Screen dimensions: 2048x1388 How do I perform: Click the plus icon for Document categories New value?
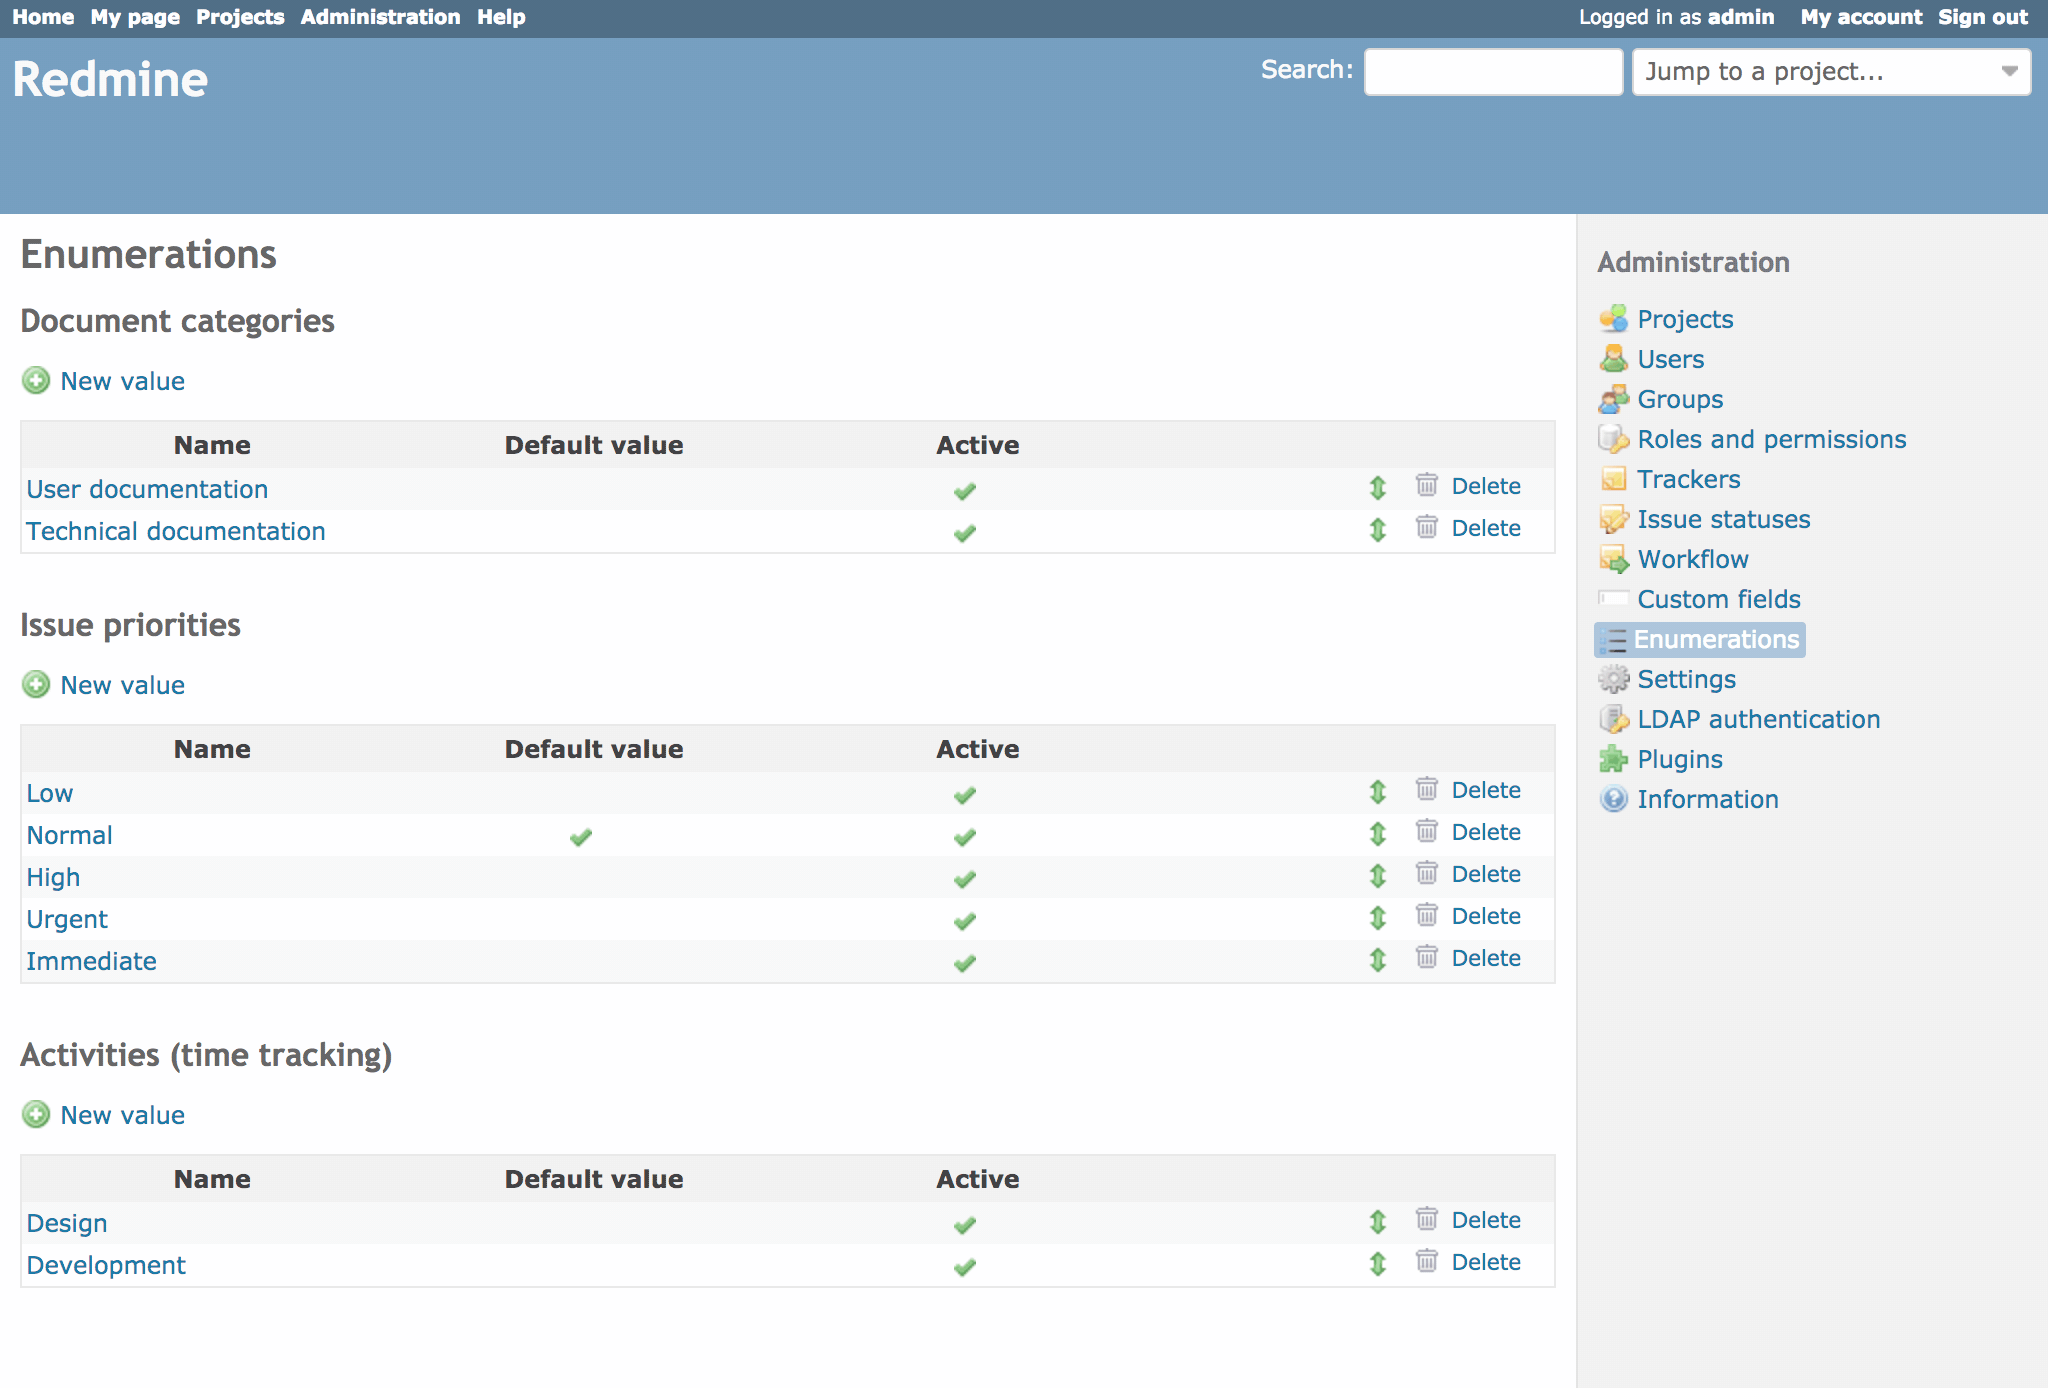click(x=36, y=381)
